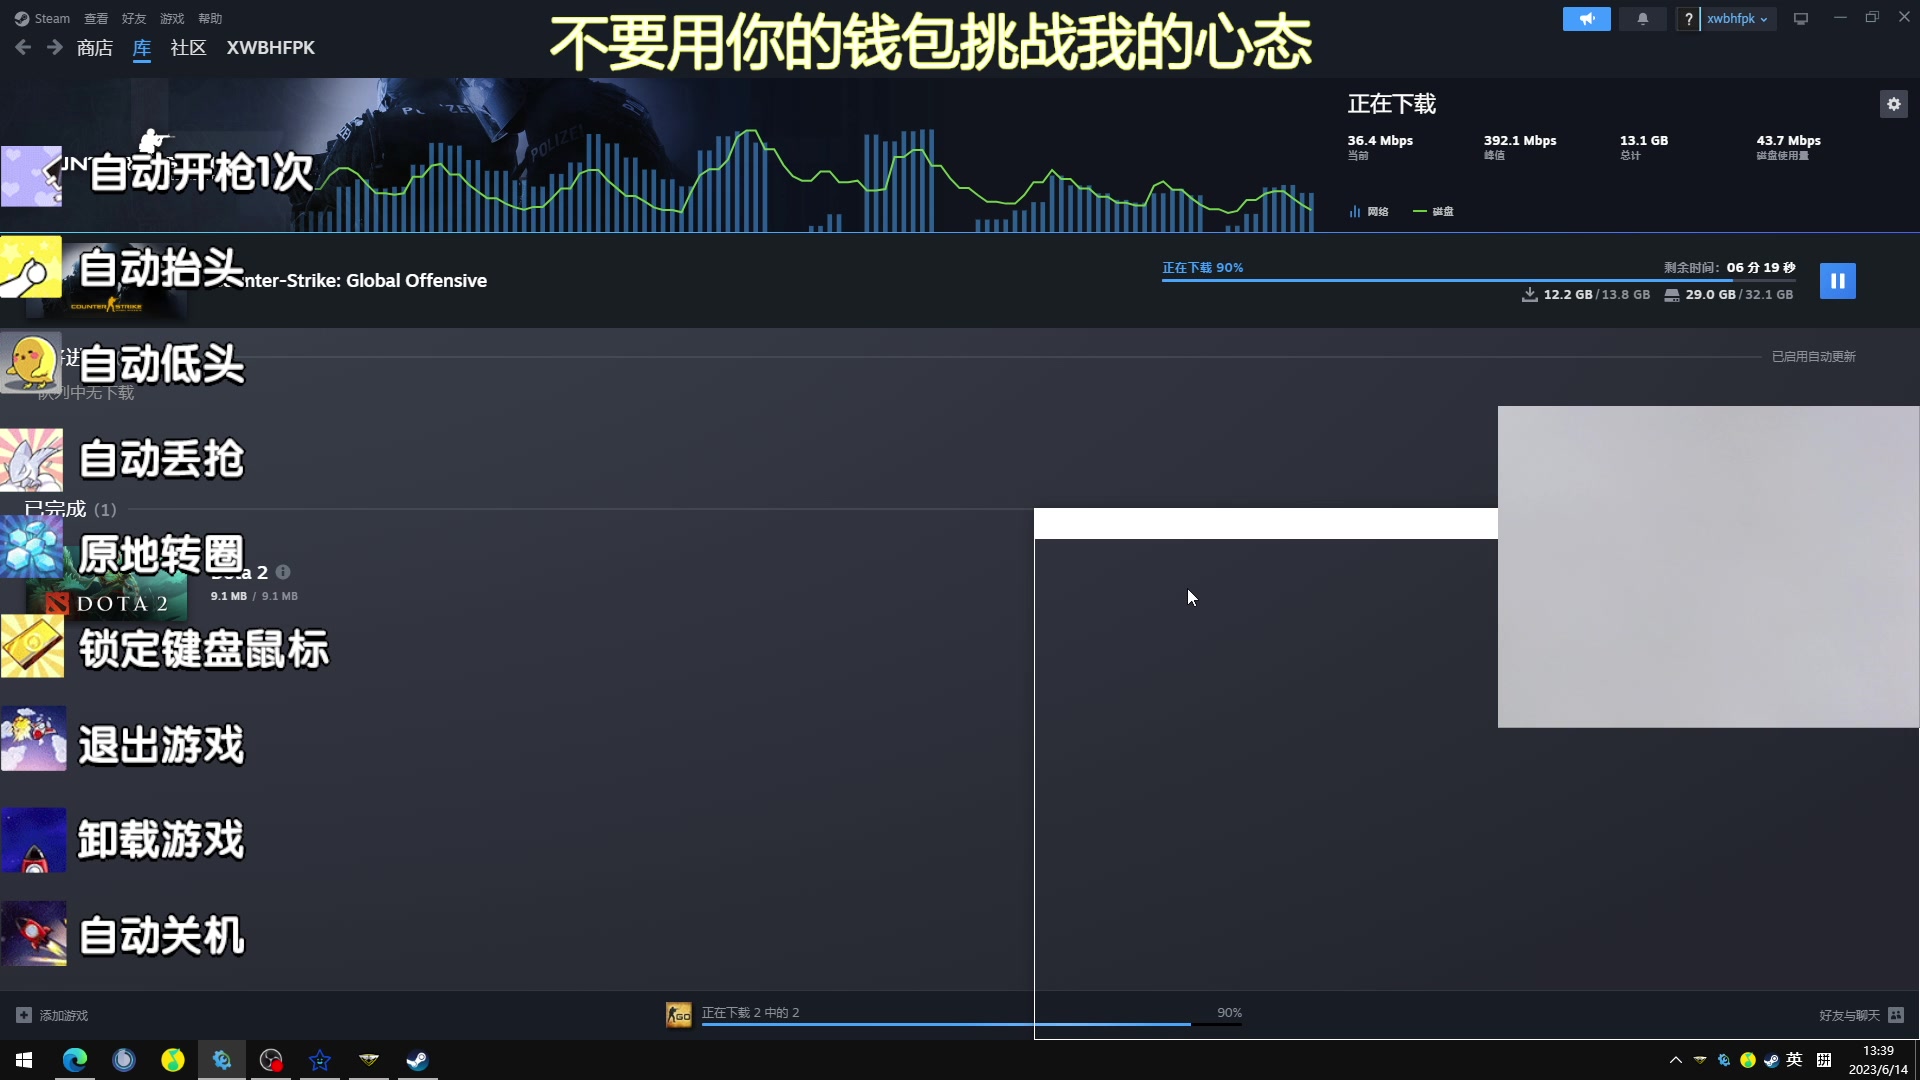Click the CS:GO icon in the bottom status bar
The width and height of the screenshot is (1920, 1080).
[679, 1015]
